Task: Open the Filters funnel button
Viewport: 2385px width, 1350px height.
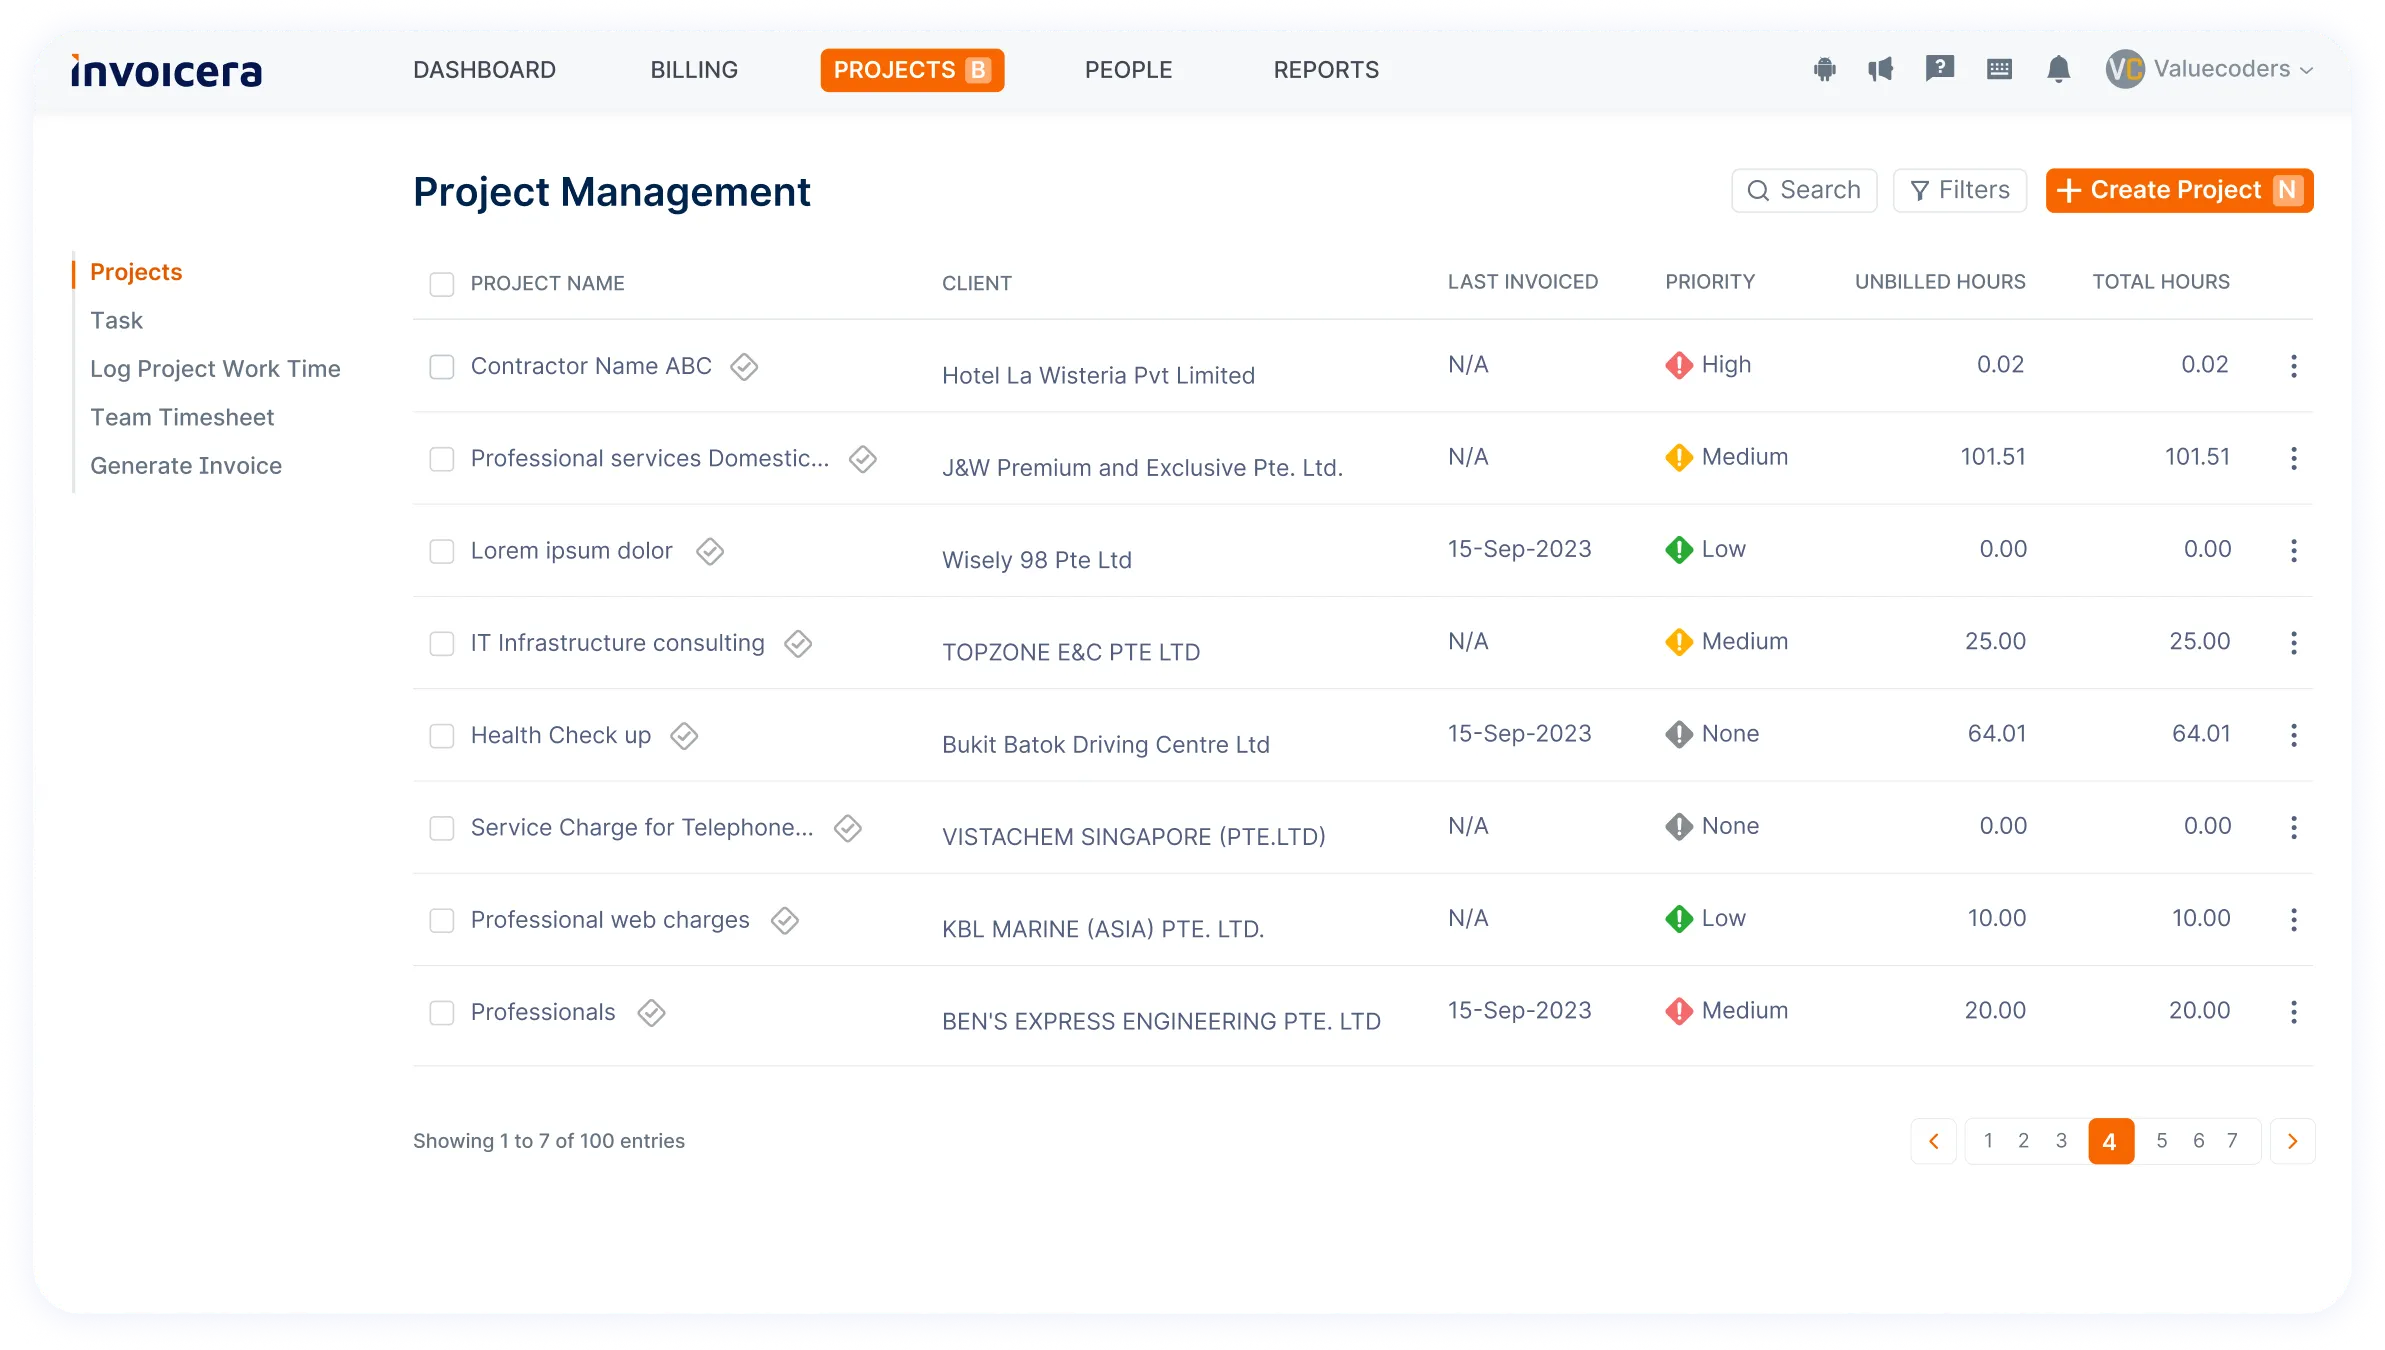Action: coord(1960,190)
